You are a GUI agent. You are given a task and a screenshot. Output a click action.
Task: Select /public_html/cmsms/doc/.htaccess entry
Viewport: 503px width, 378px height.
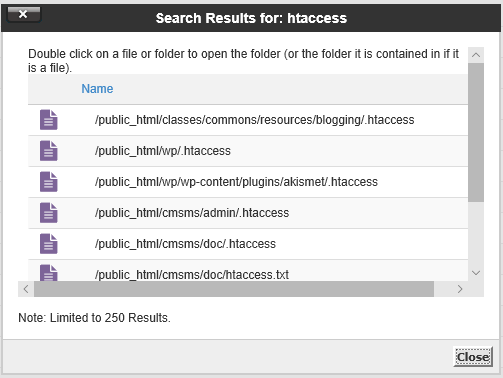(185, 244)
